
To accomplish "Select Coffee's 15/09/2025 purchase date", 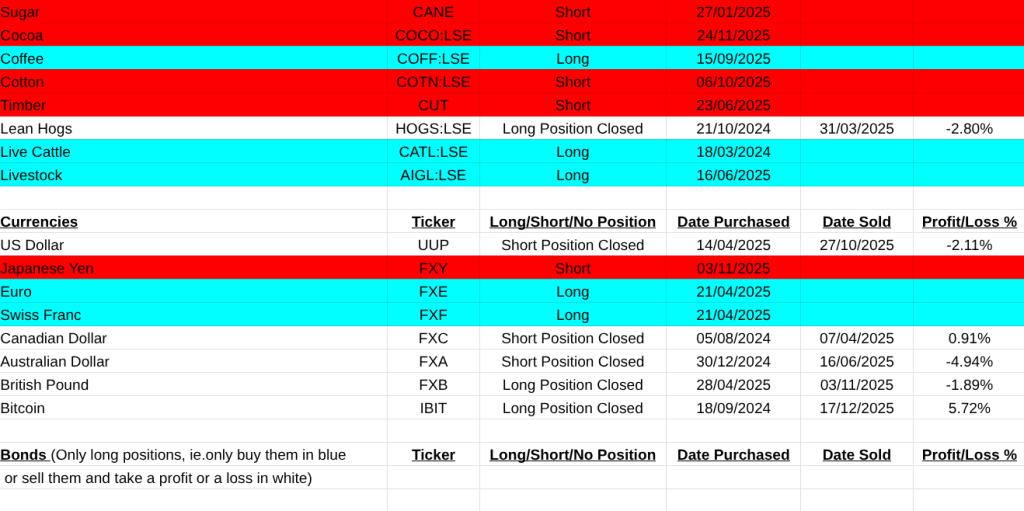I will point(733,58).
